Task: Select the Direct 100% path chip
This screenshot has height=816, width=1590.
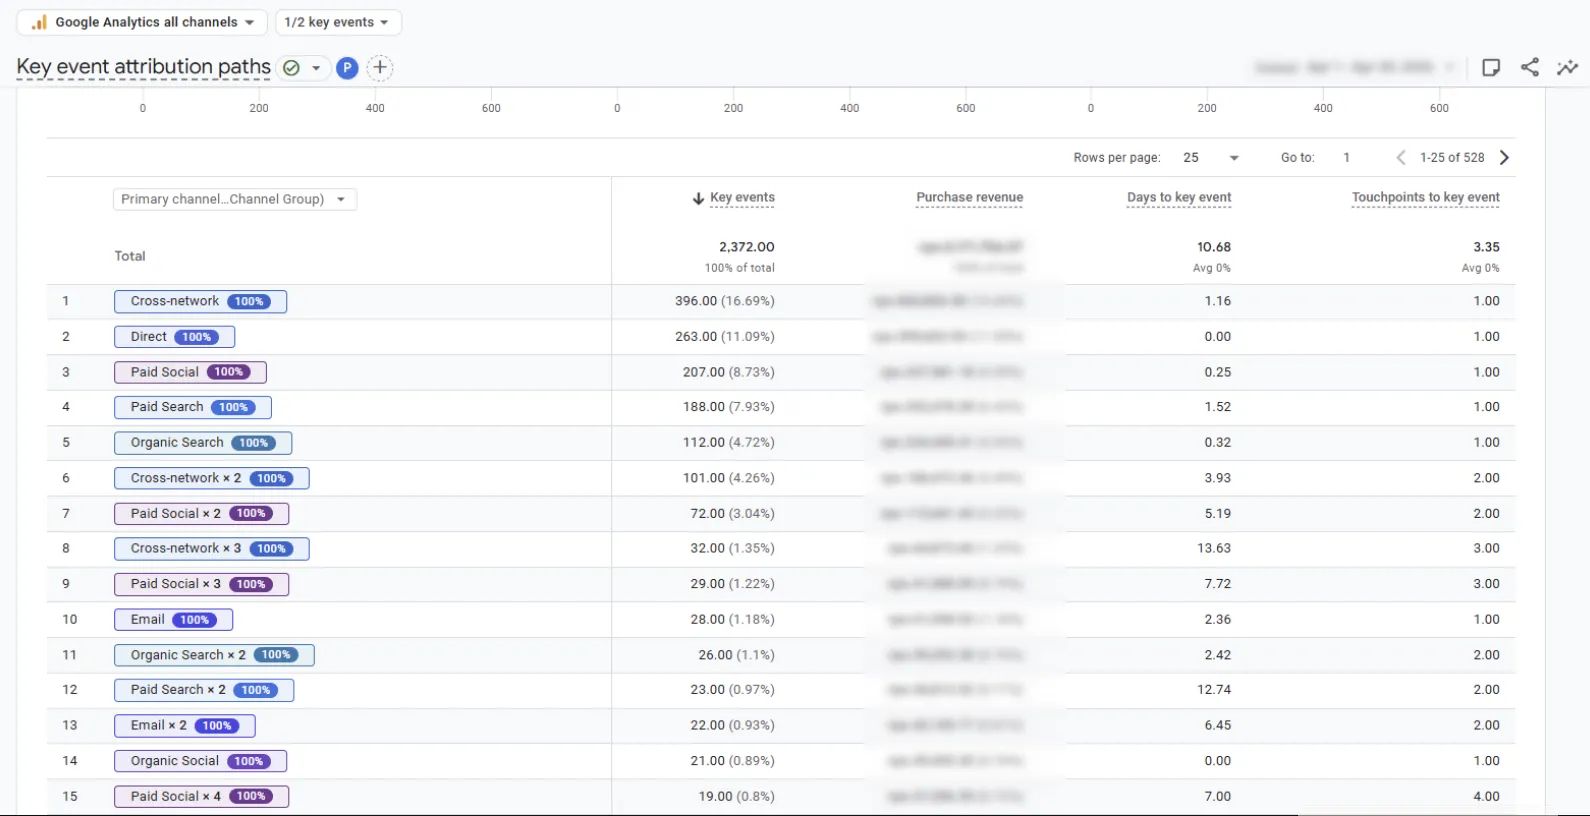Action: click(174, 337)
